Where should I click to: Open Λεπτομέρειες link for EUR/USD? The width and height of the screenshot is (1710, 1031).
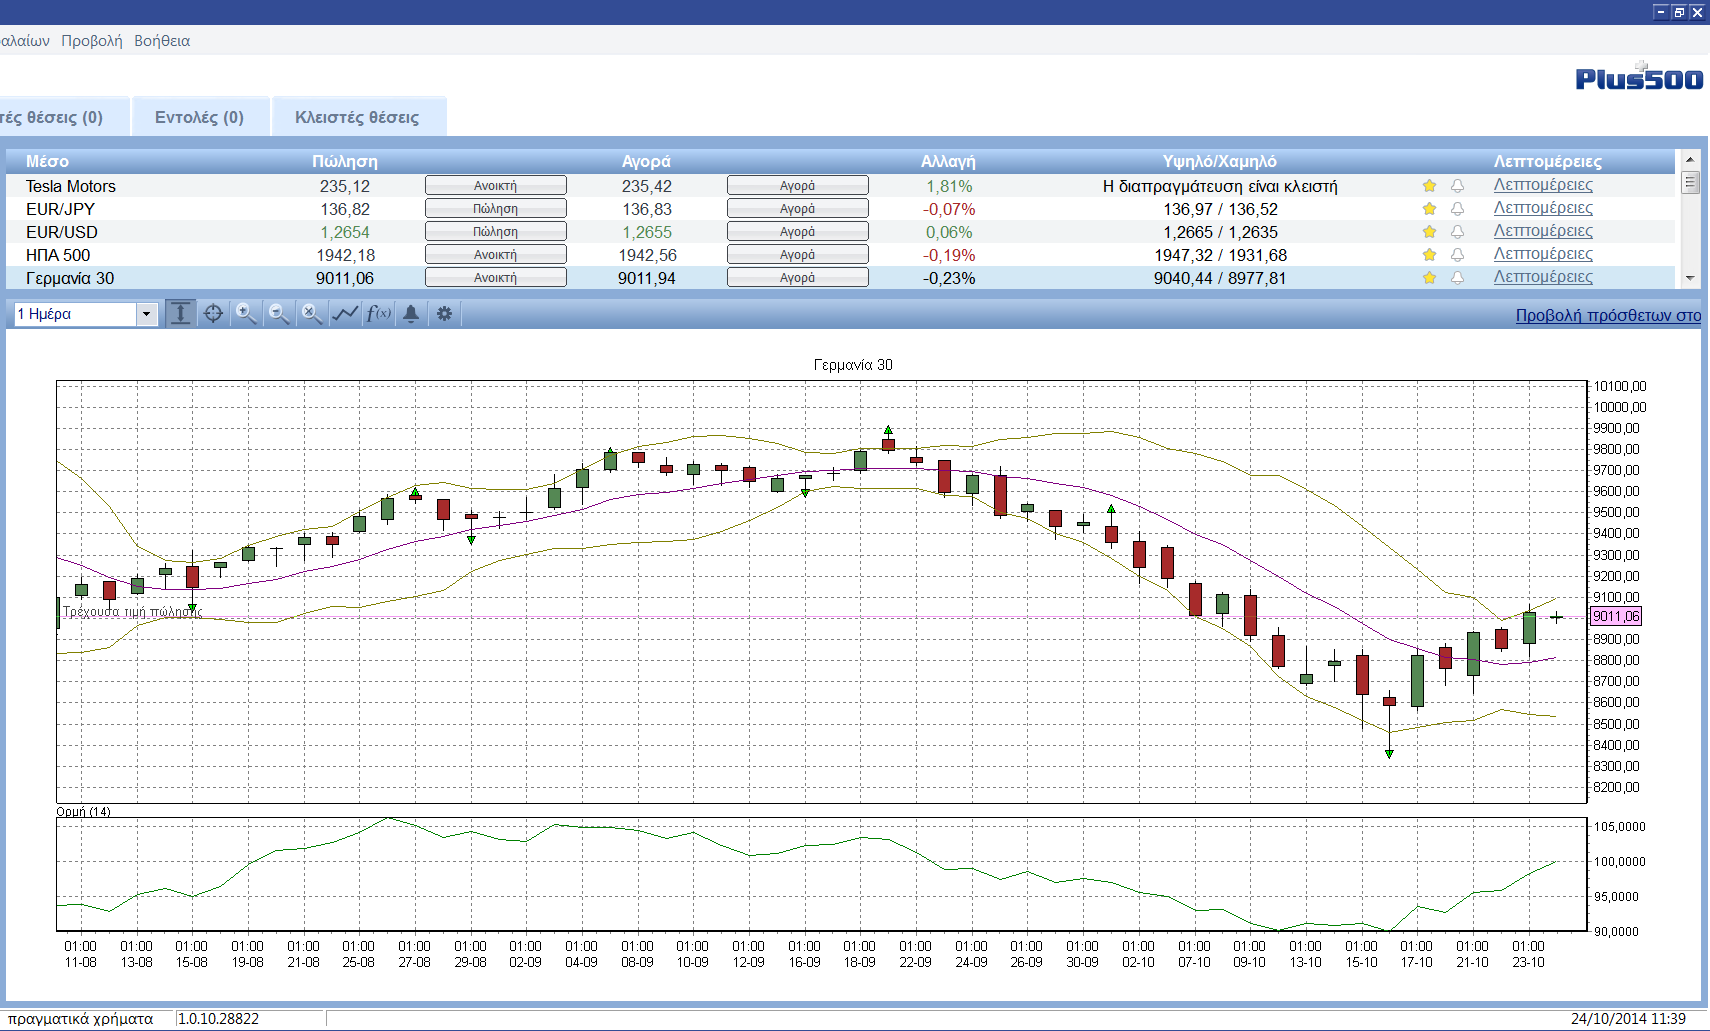pos(1543,231)
